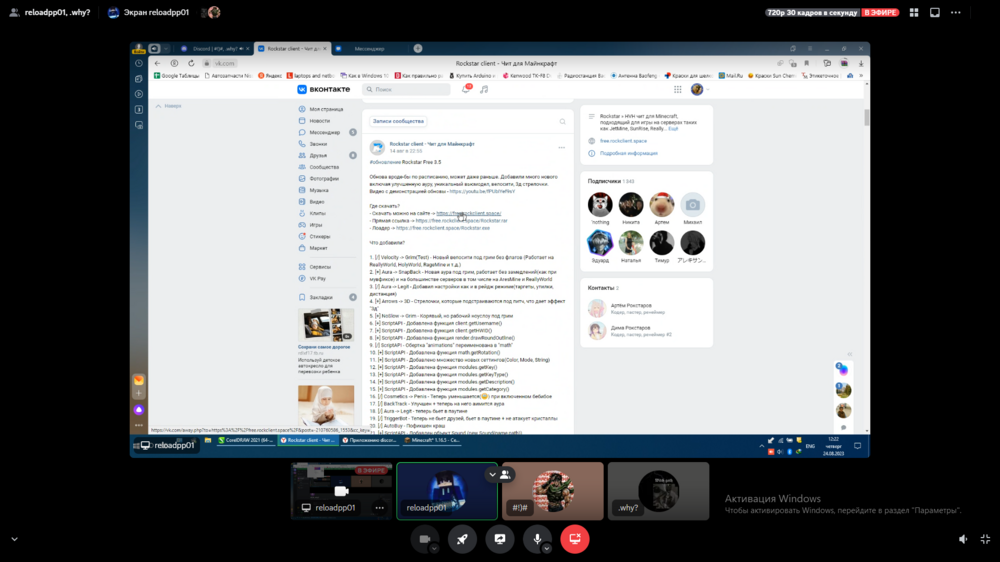Screen dimensions: 1000x562
Task: Switch to Minecraft 1.16.5 taskbar item
Action: pyautogui.click(x=432, y=440)
